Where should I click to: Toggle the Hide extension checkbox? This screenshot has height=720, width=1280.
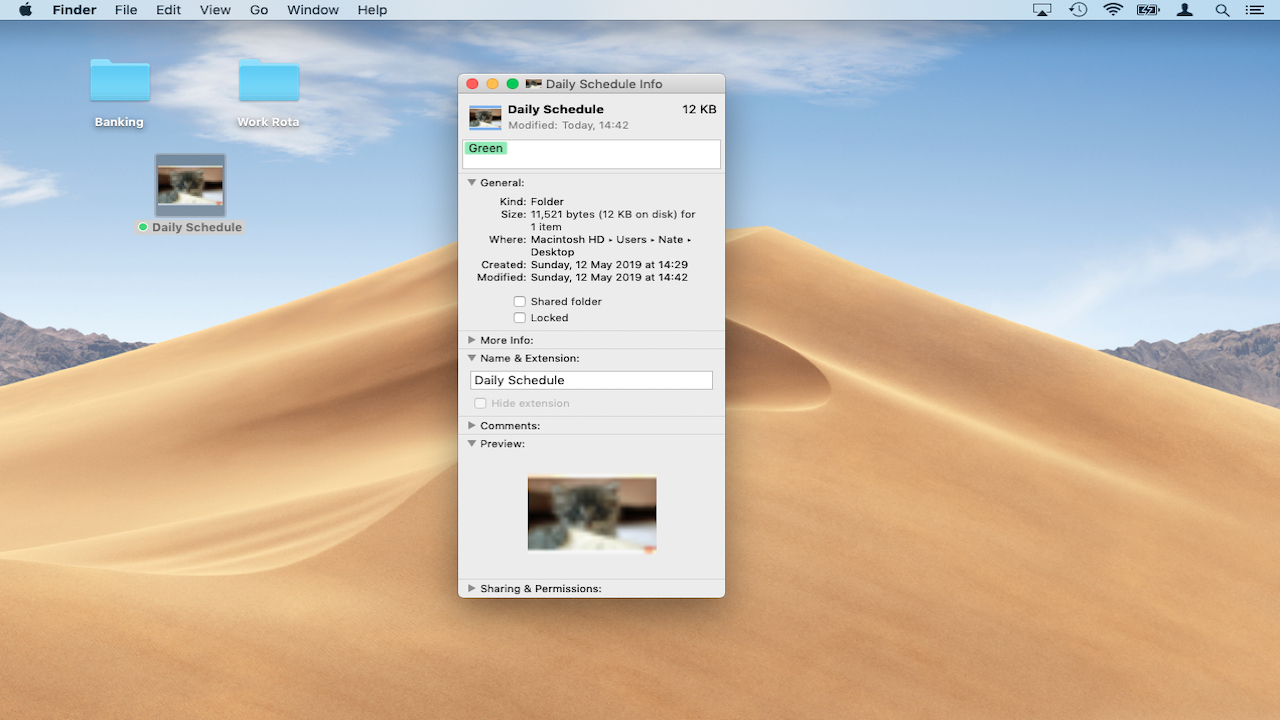481,403
